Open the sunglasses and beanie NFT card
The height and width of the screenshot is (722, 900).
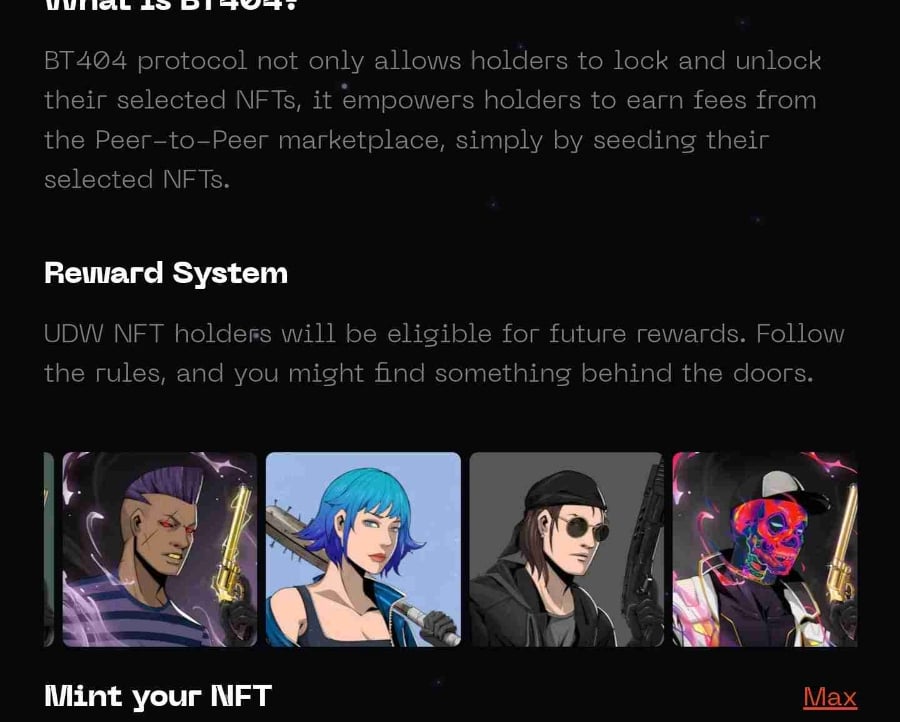567,549
